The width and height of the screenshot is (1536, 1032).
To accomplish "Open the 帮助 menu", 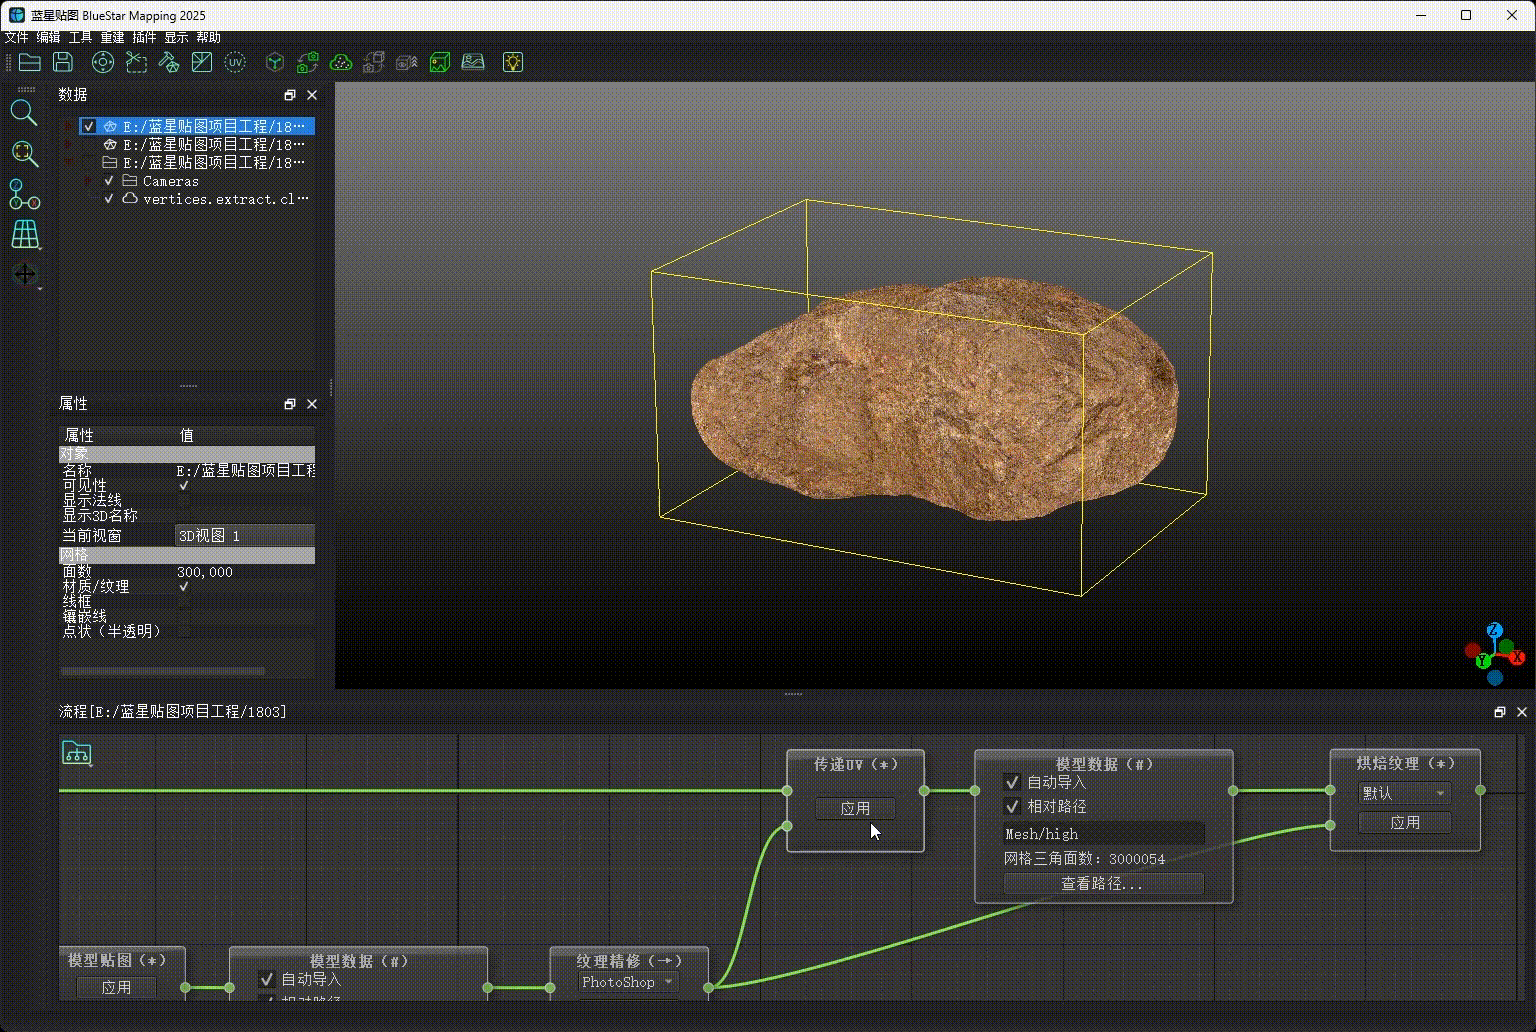I will (209, 37).
